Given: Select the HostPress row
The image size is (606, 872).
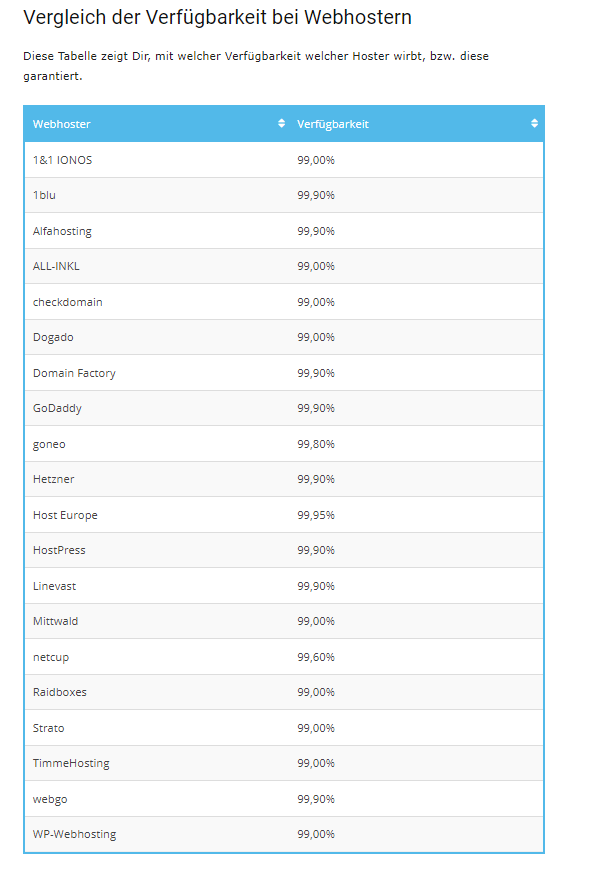Looking at the screenshot, I should (284, 551).
